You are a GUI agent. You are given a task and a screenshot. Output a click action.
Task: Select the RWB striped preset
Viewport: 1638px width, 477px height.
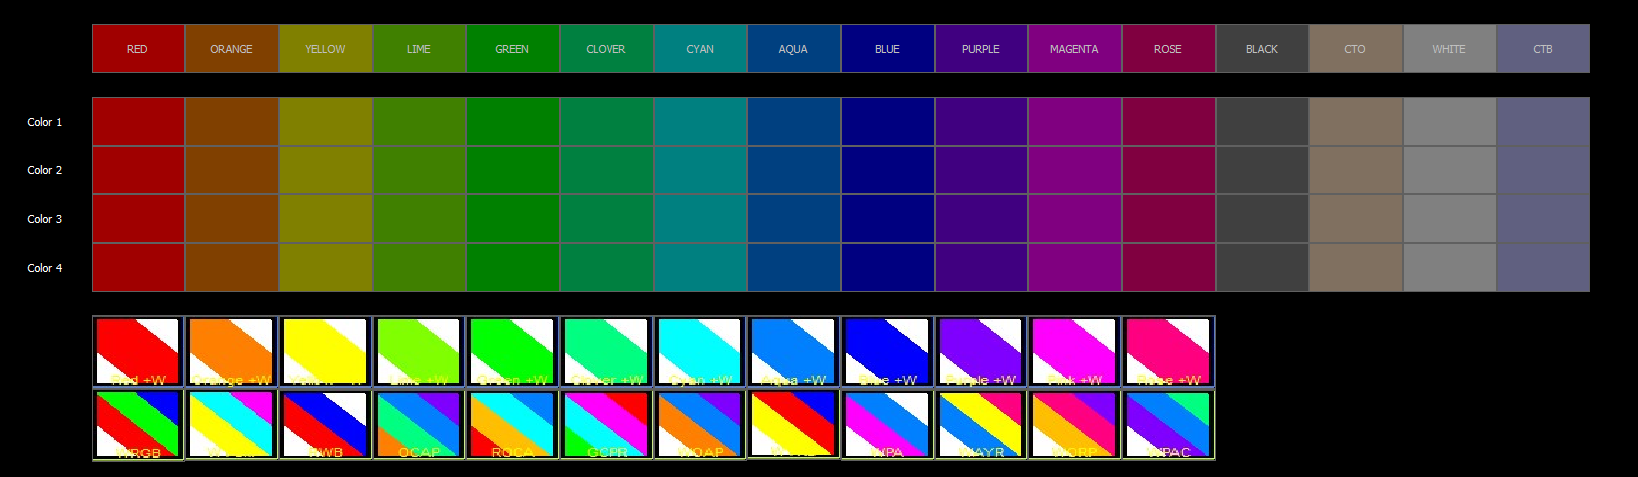325,424
